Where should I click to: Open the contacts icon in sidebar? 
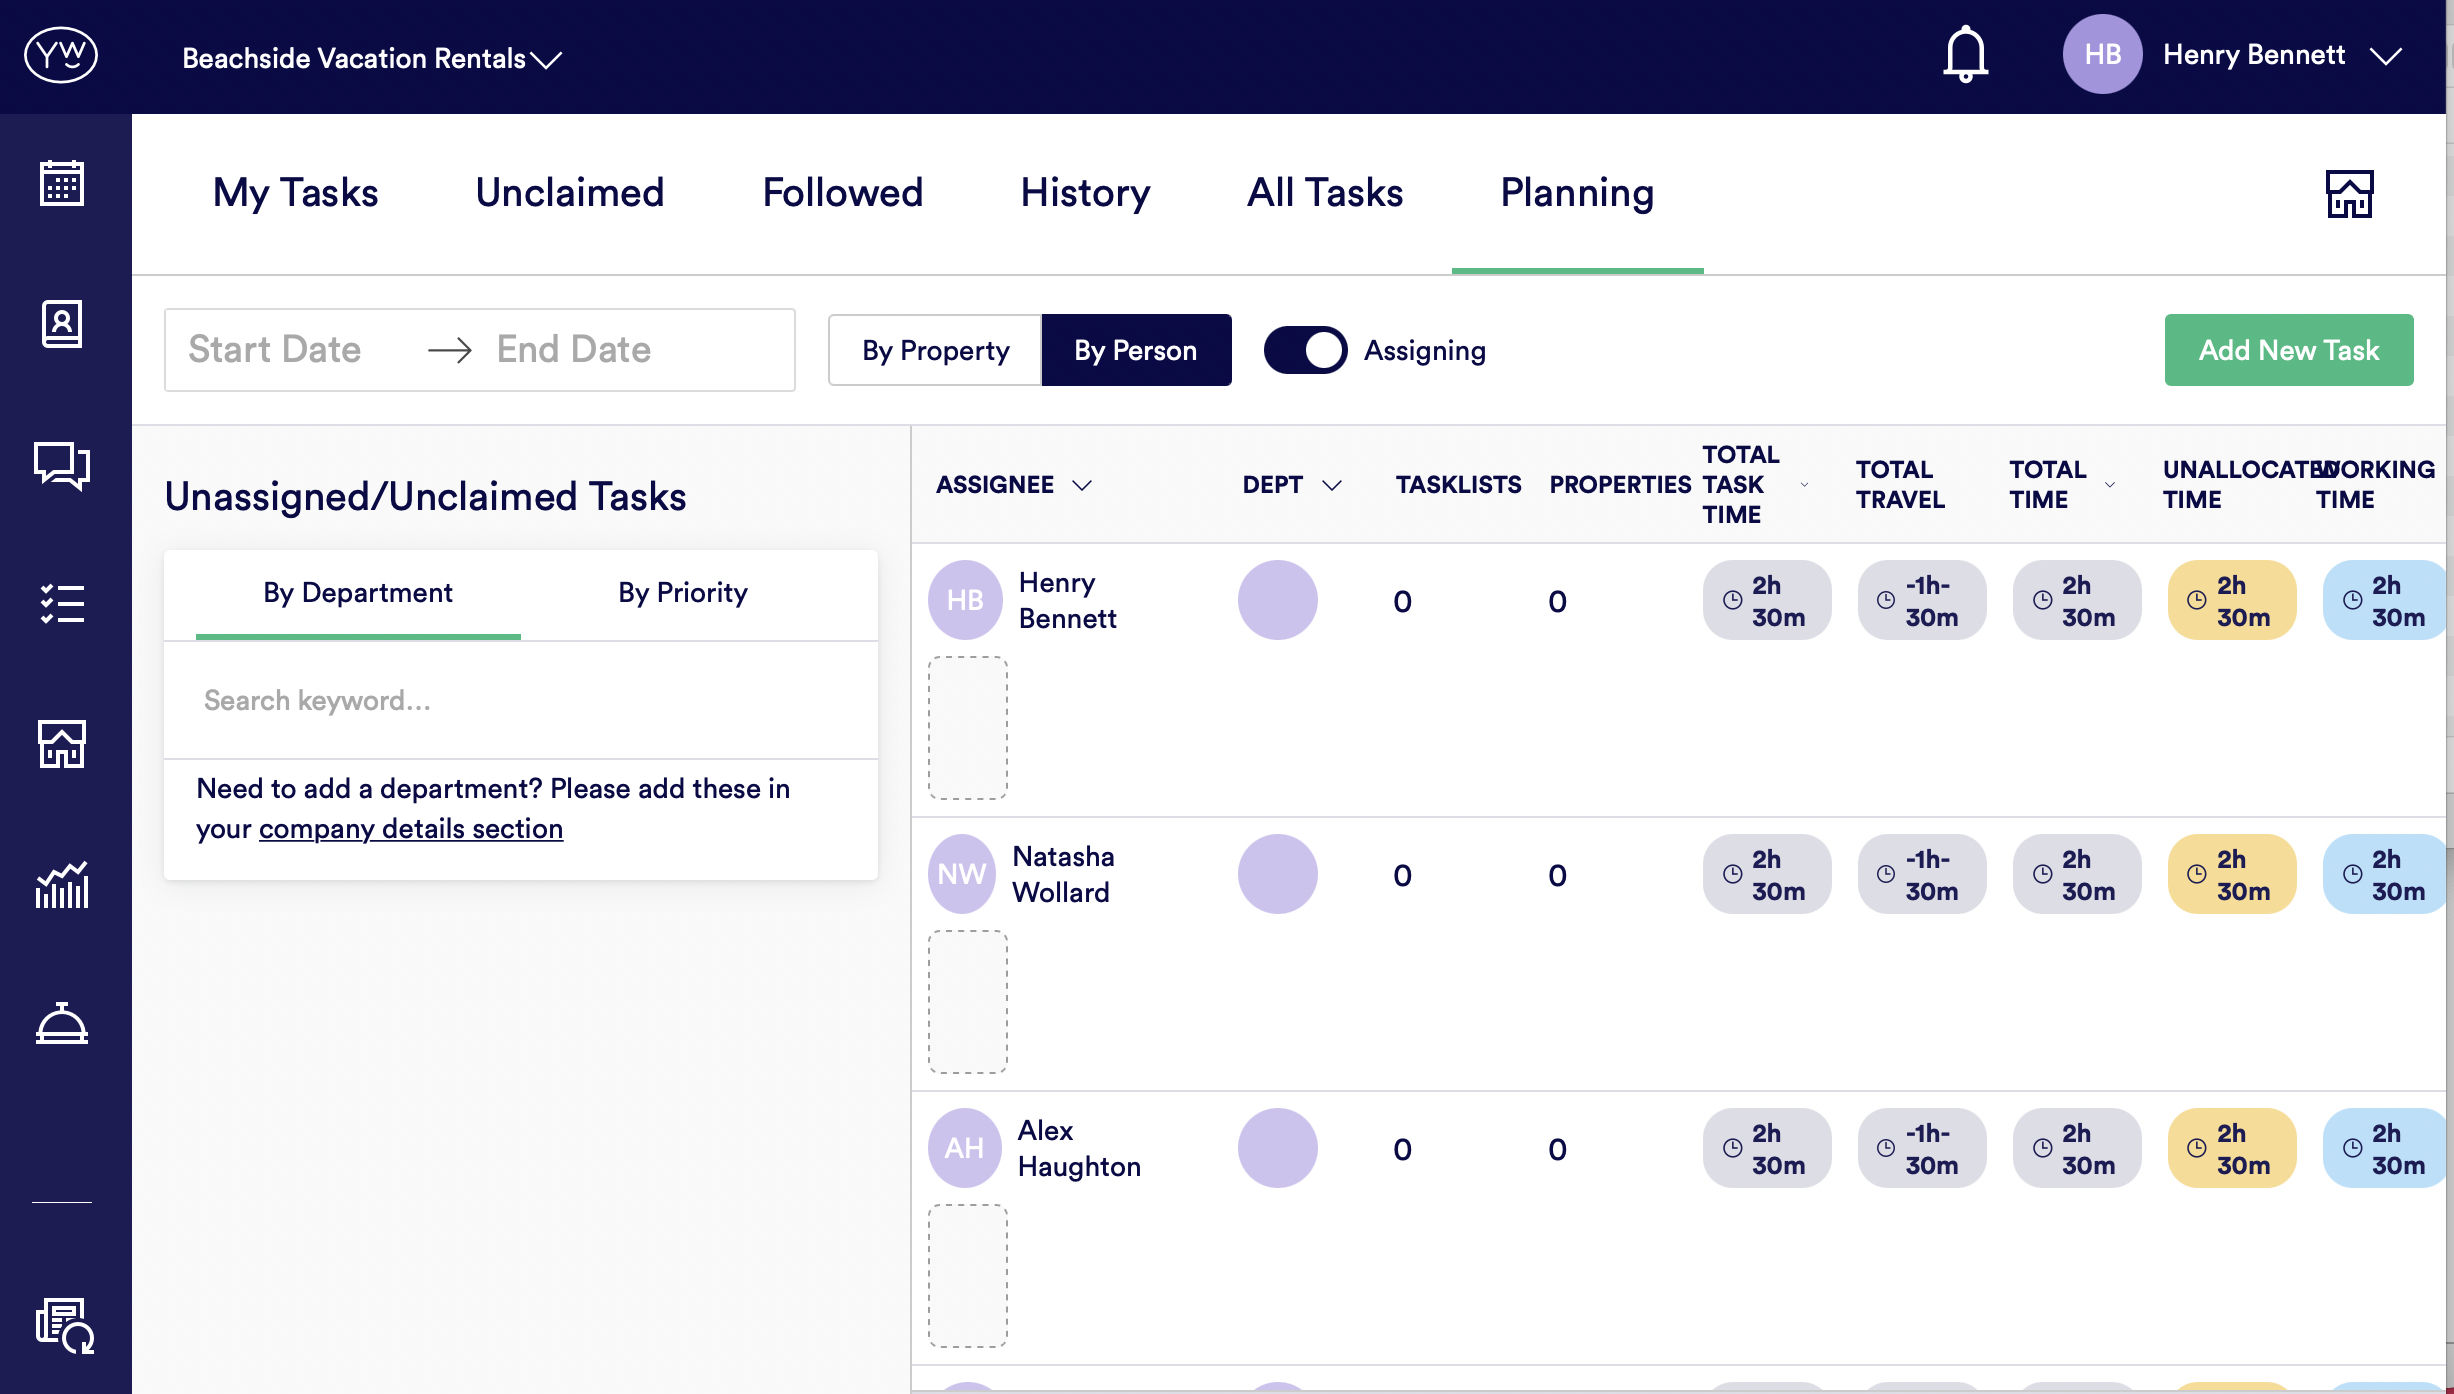tap(62, 324)
